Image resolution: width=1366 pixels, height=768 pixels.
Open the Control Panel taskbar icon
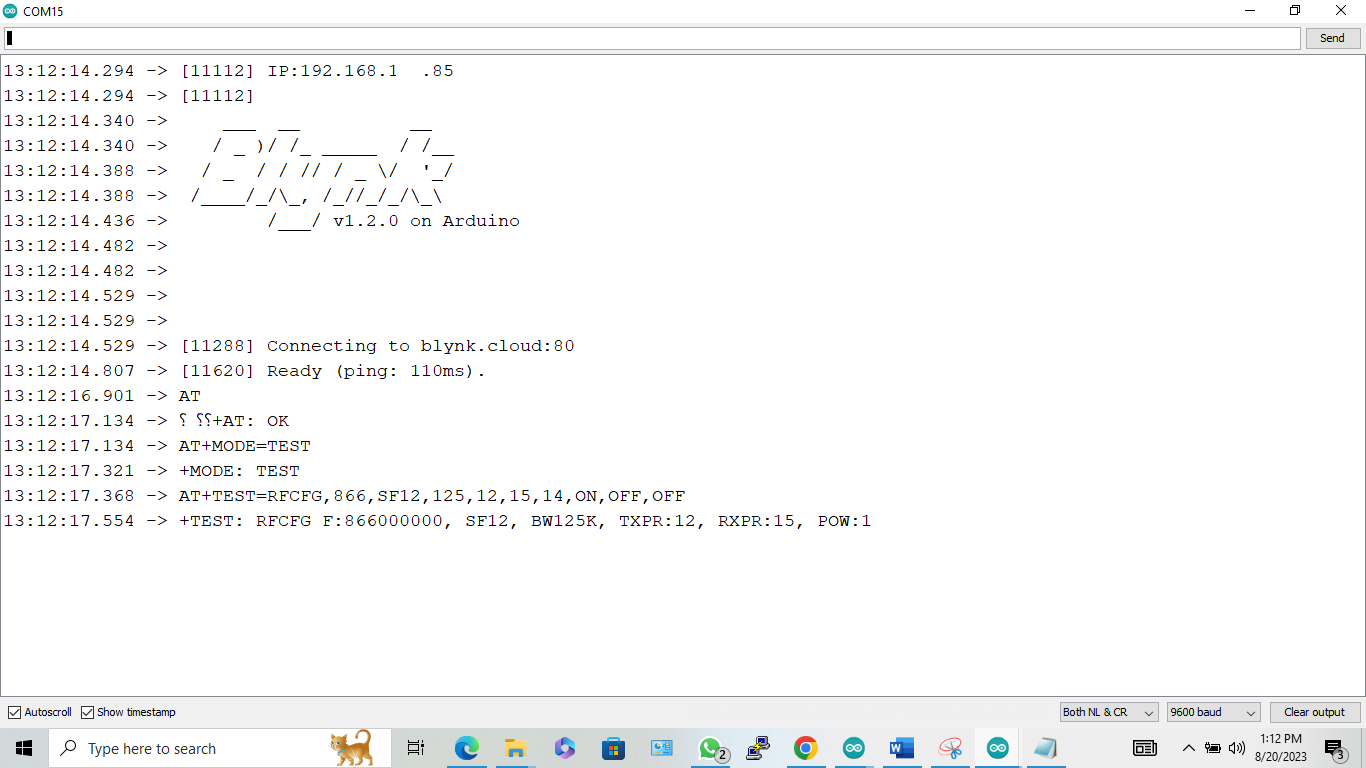[662, 748]
